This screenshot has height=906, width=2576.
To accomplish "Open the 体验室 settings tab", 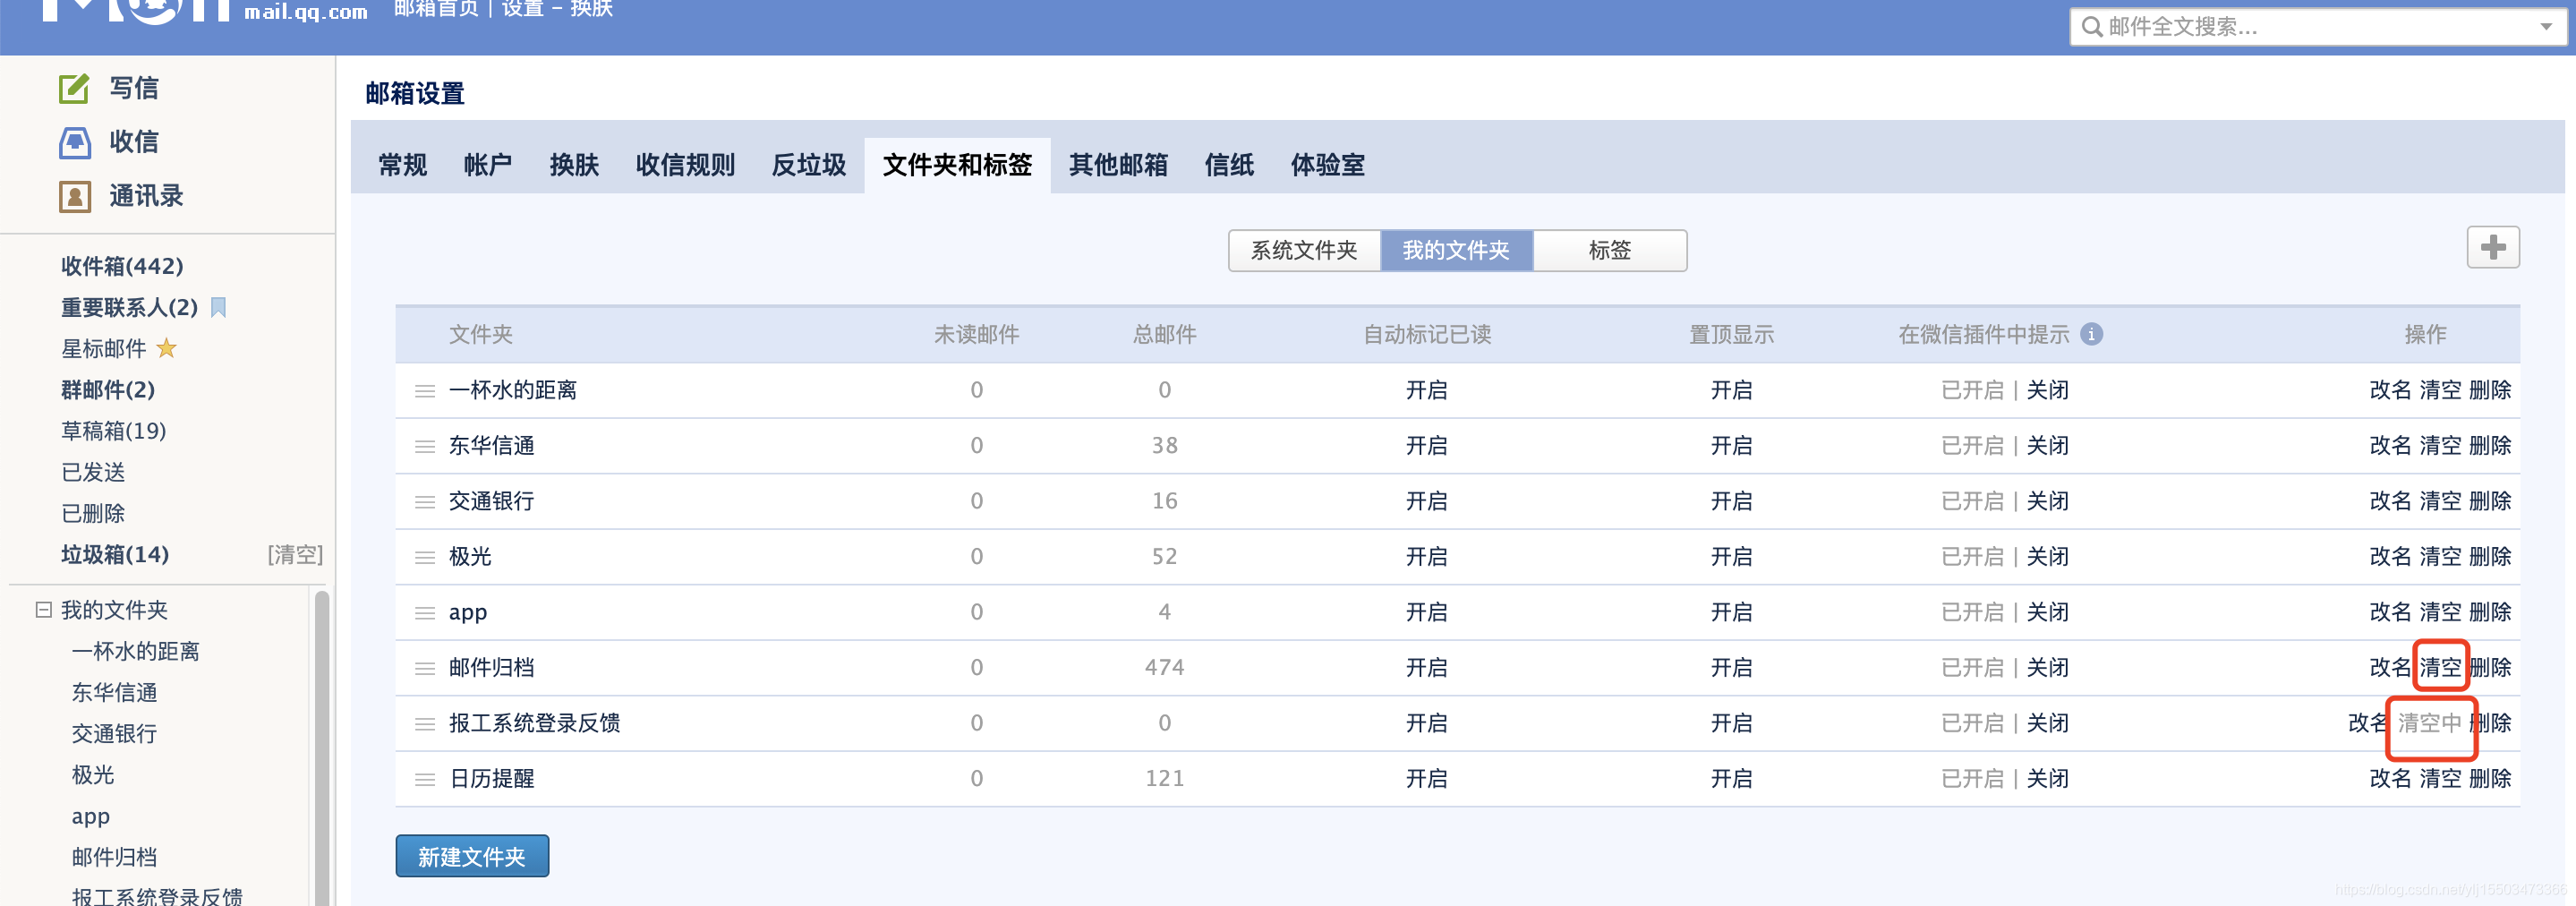I will [1327, 165].
